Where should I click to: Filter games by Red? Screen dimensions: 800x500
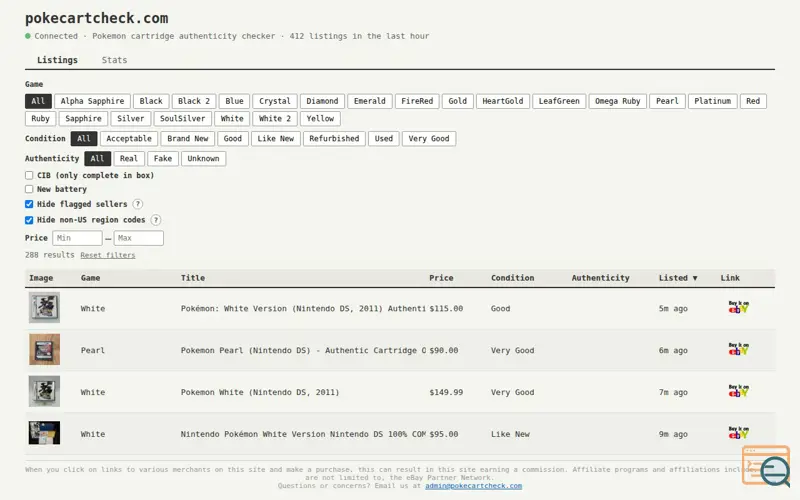pyautogui.click(x=753, y=101)
